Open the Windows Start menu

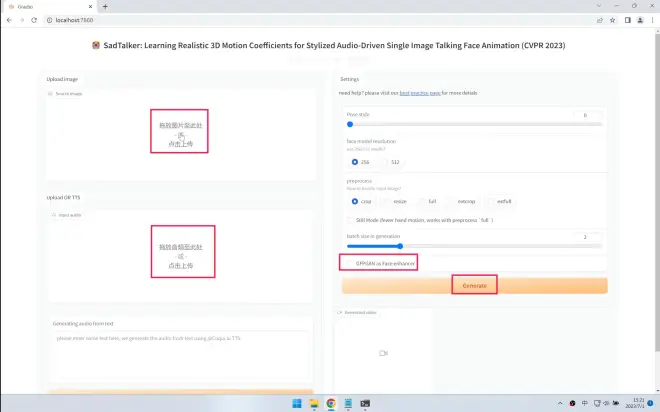[297, 403]
